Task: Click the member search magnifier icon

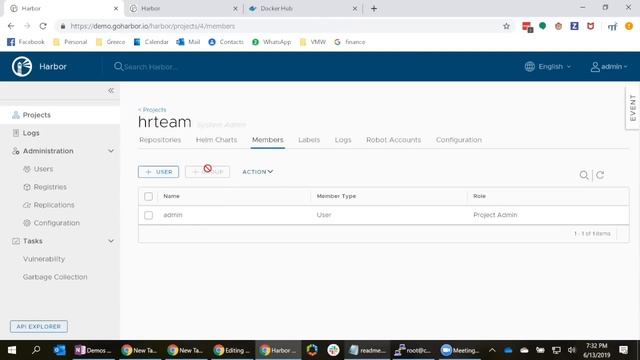Action: tap(584, 175)
